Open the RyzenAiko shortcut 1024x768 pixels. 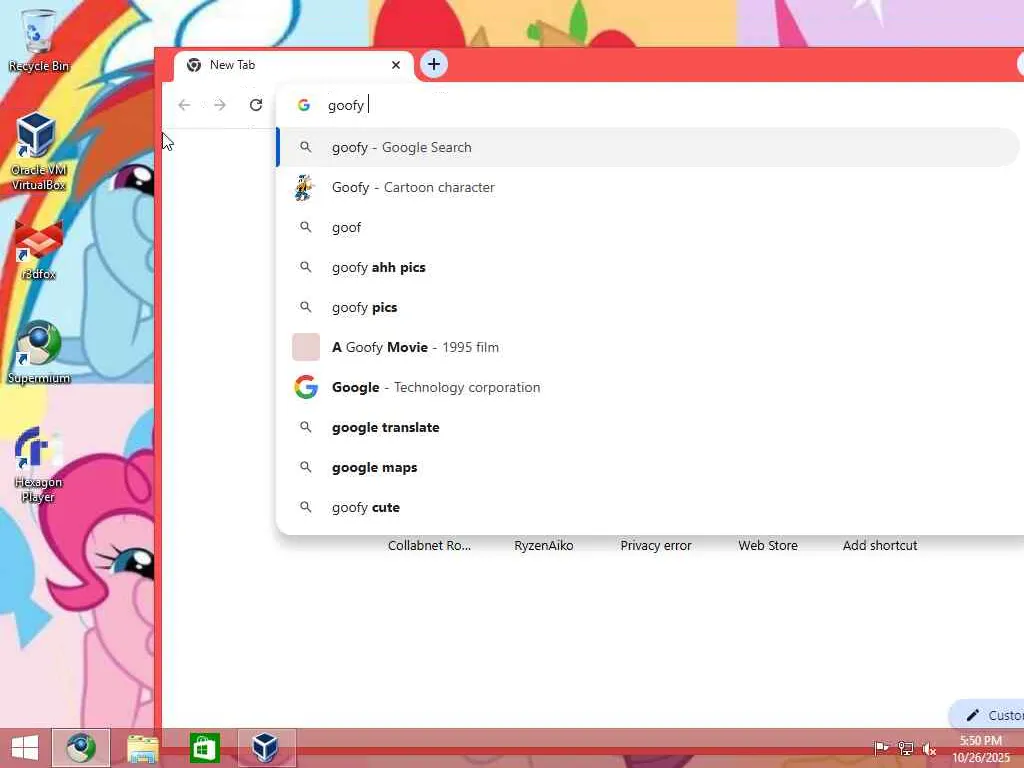click(543, 545)
